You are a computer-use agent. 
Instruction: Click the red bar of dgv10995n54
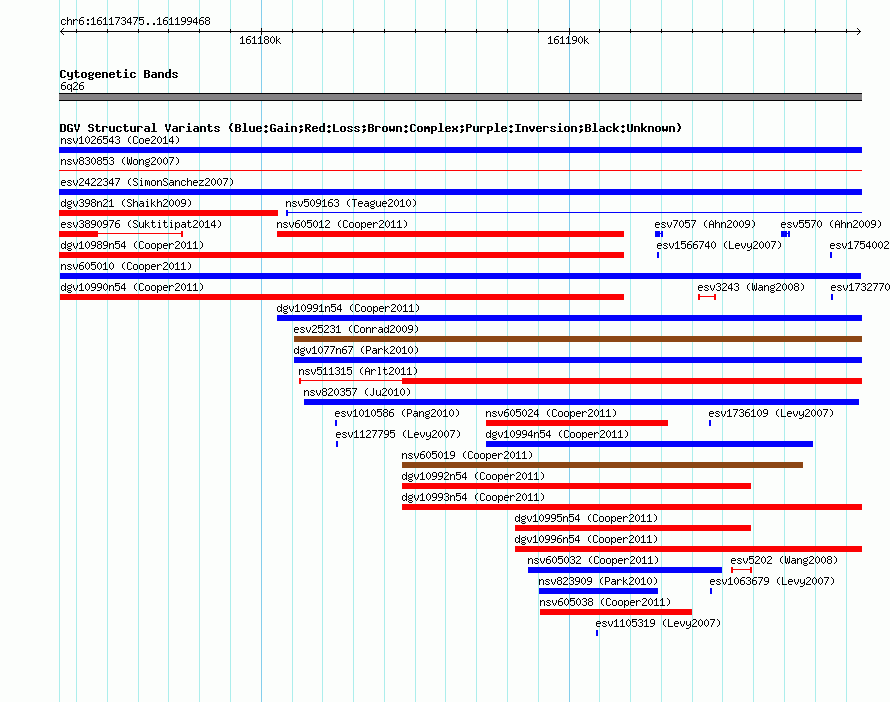633,528
